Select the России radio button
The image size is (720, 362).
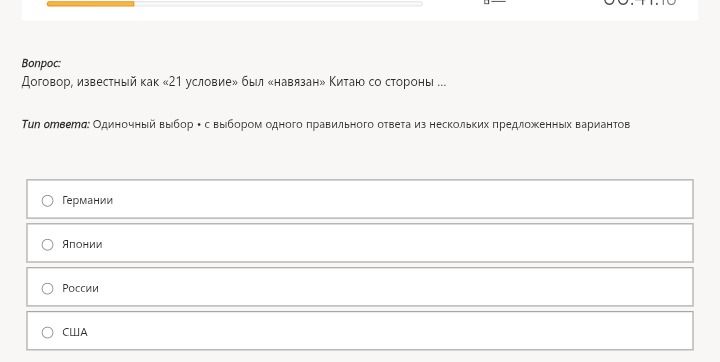[47, 288]
